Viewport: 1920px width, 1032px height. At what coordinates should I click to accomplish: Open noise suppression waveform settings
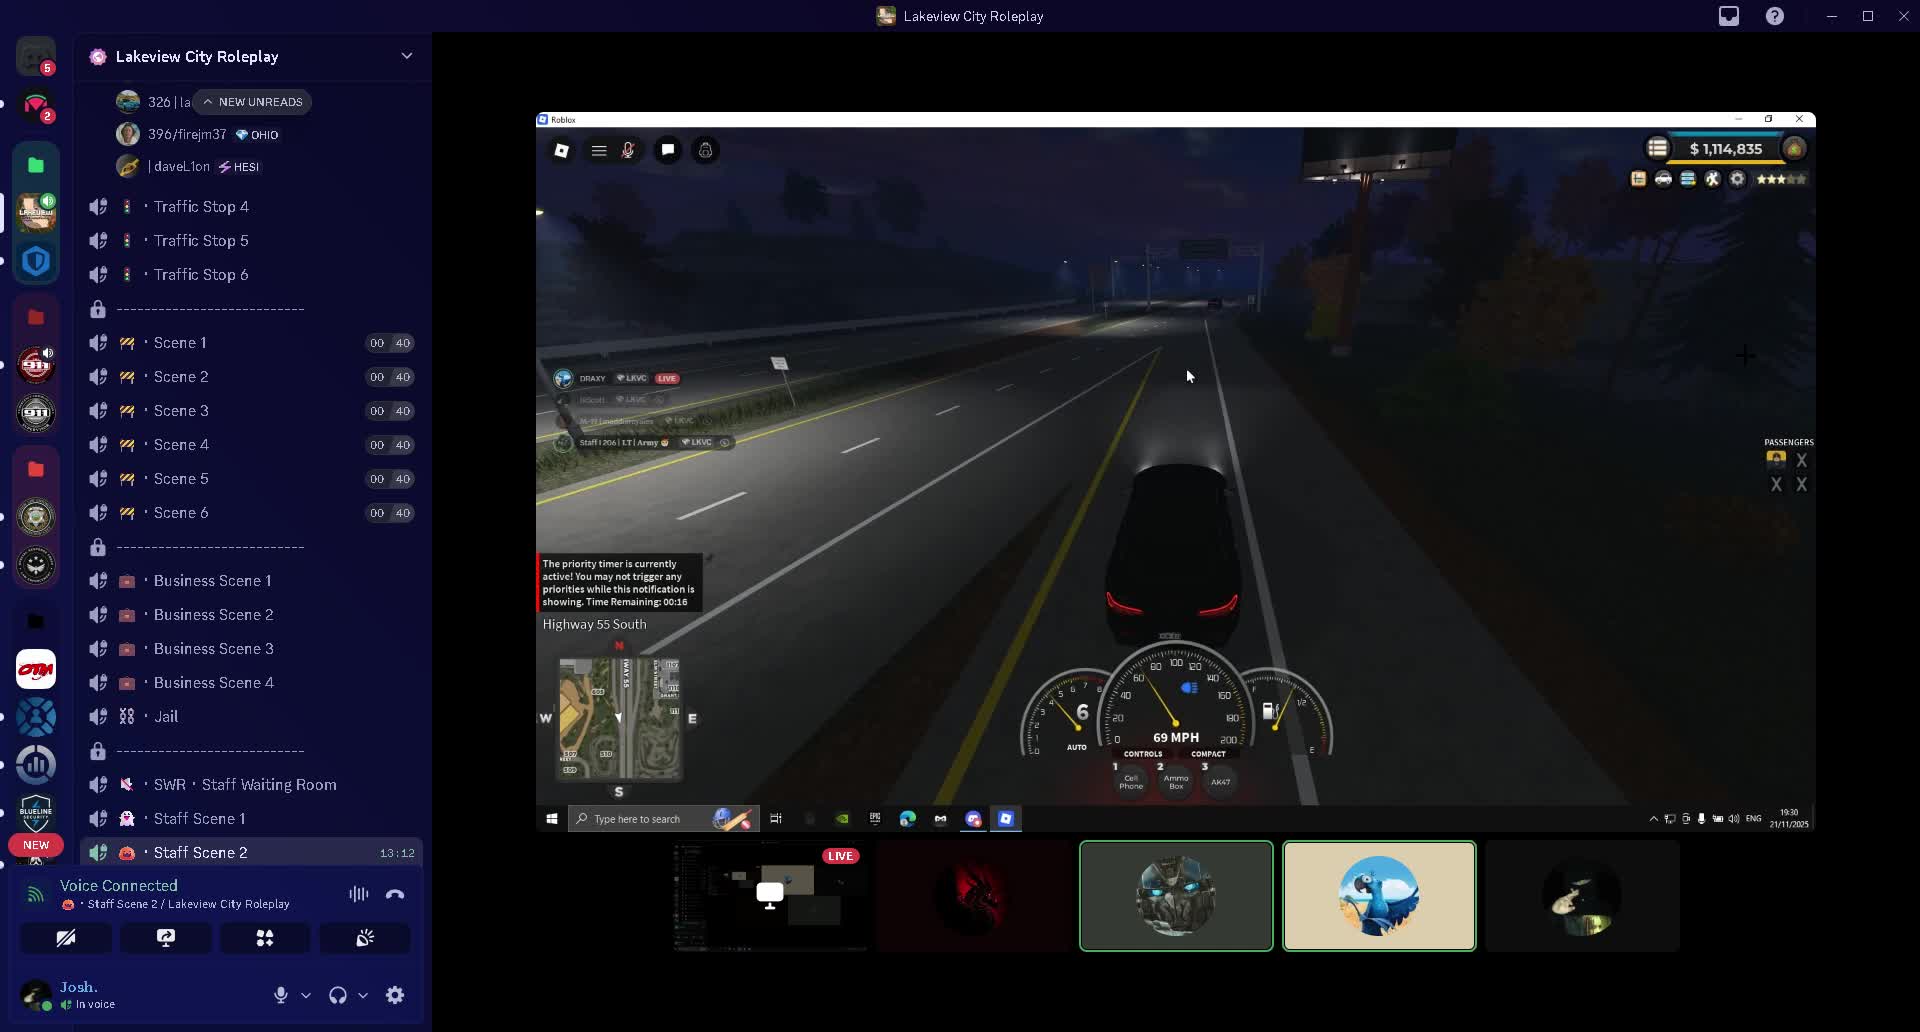358,894
